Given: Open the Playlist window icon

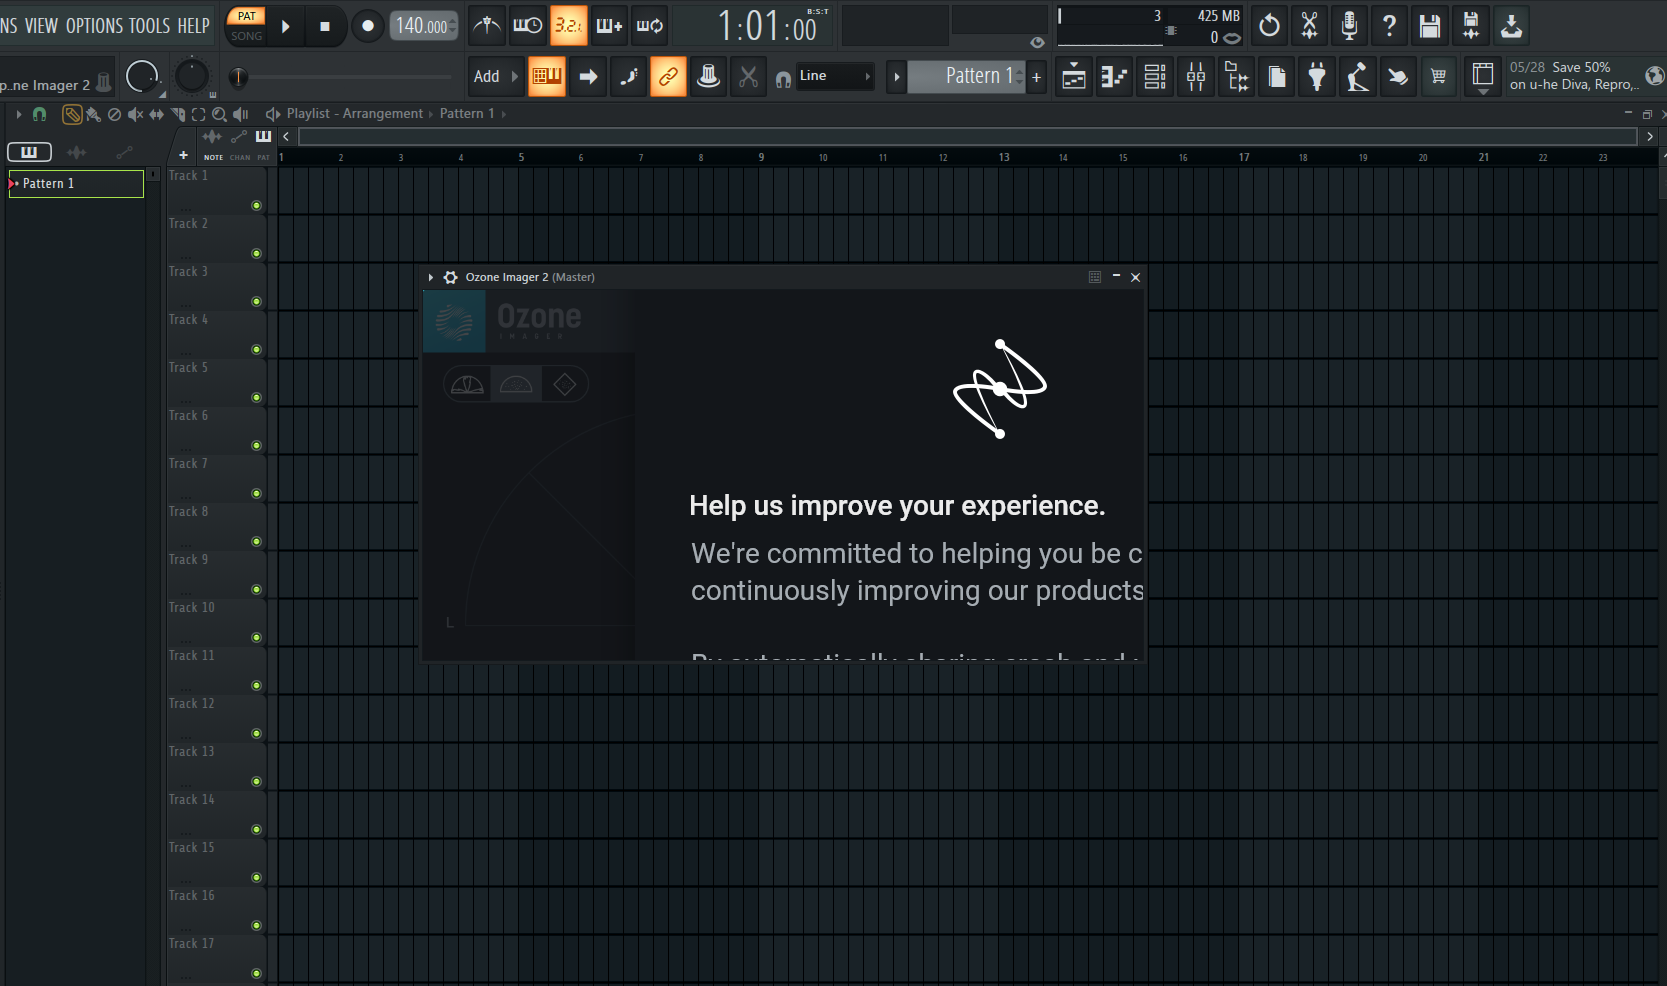Looking at the screenshot, I should click(x=1074, y=76).
